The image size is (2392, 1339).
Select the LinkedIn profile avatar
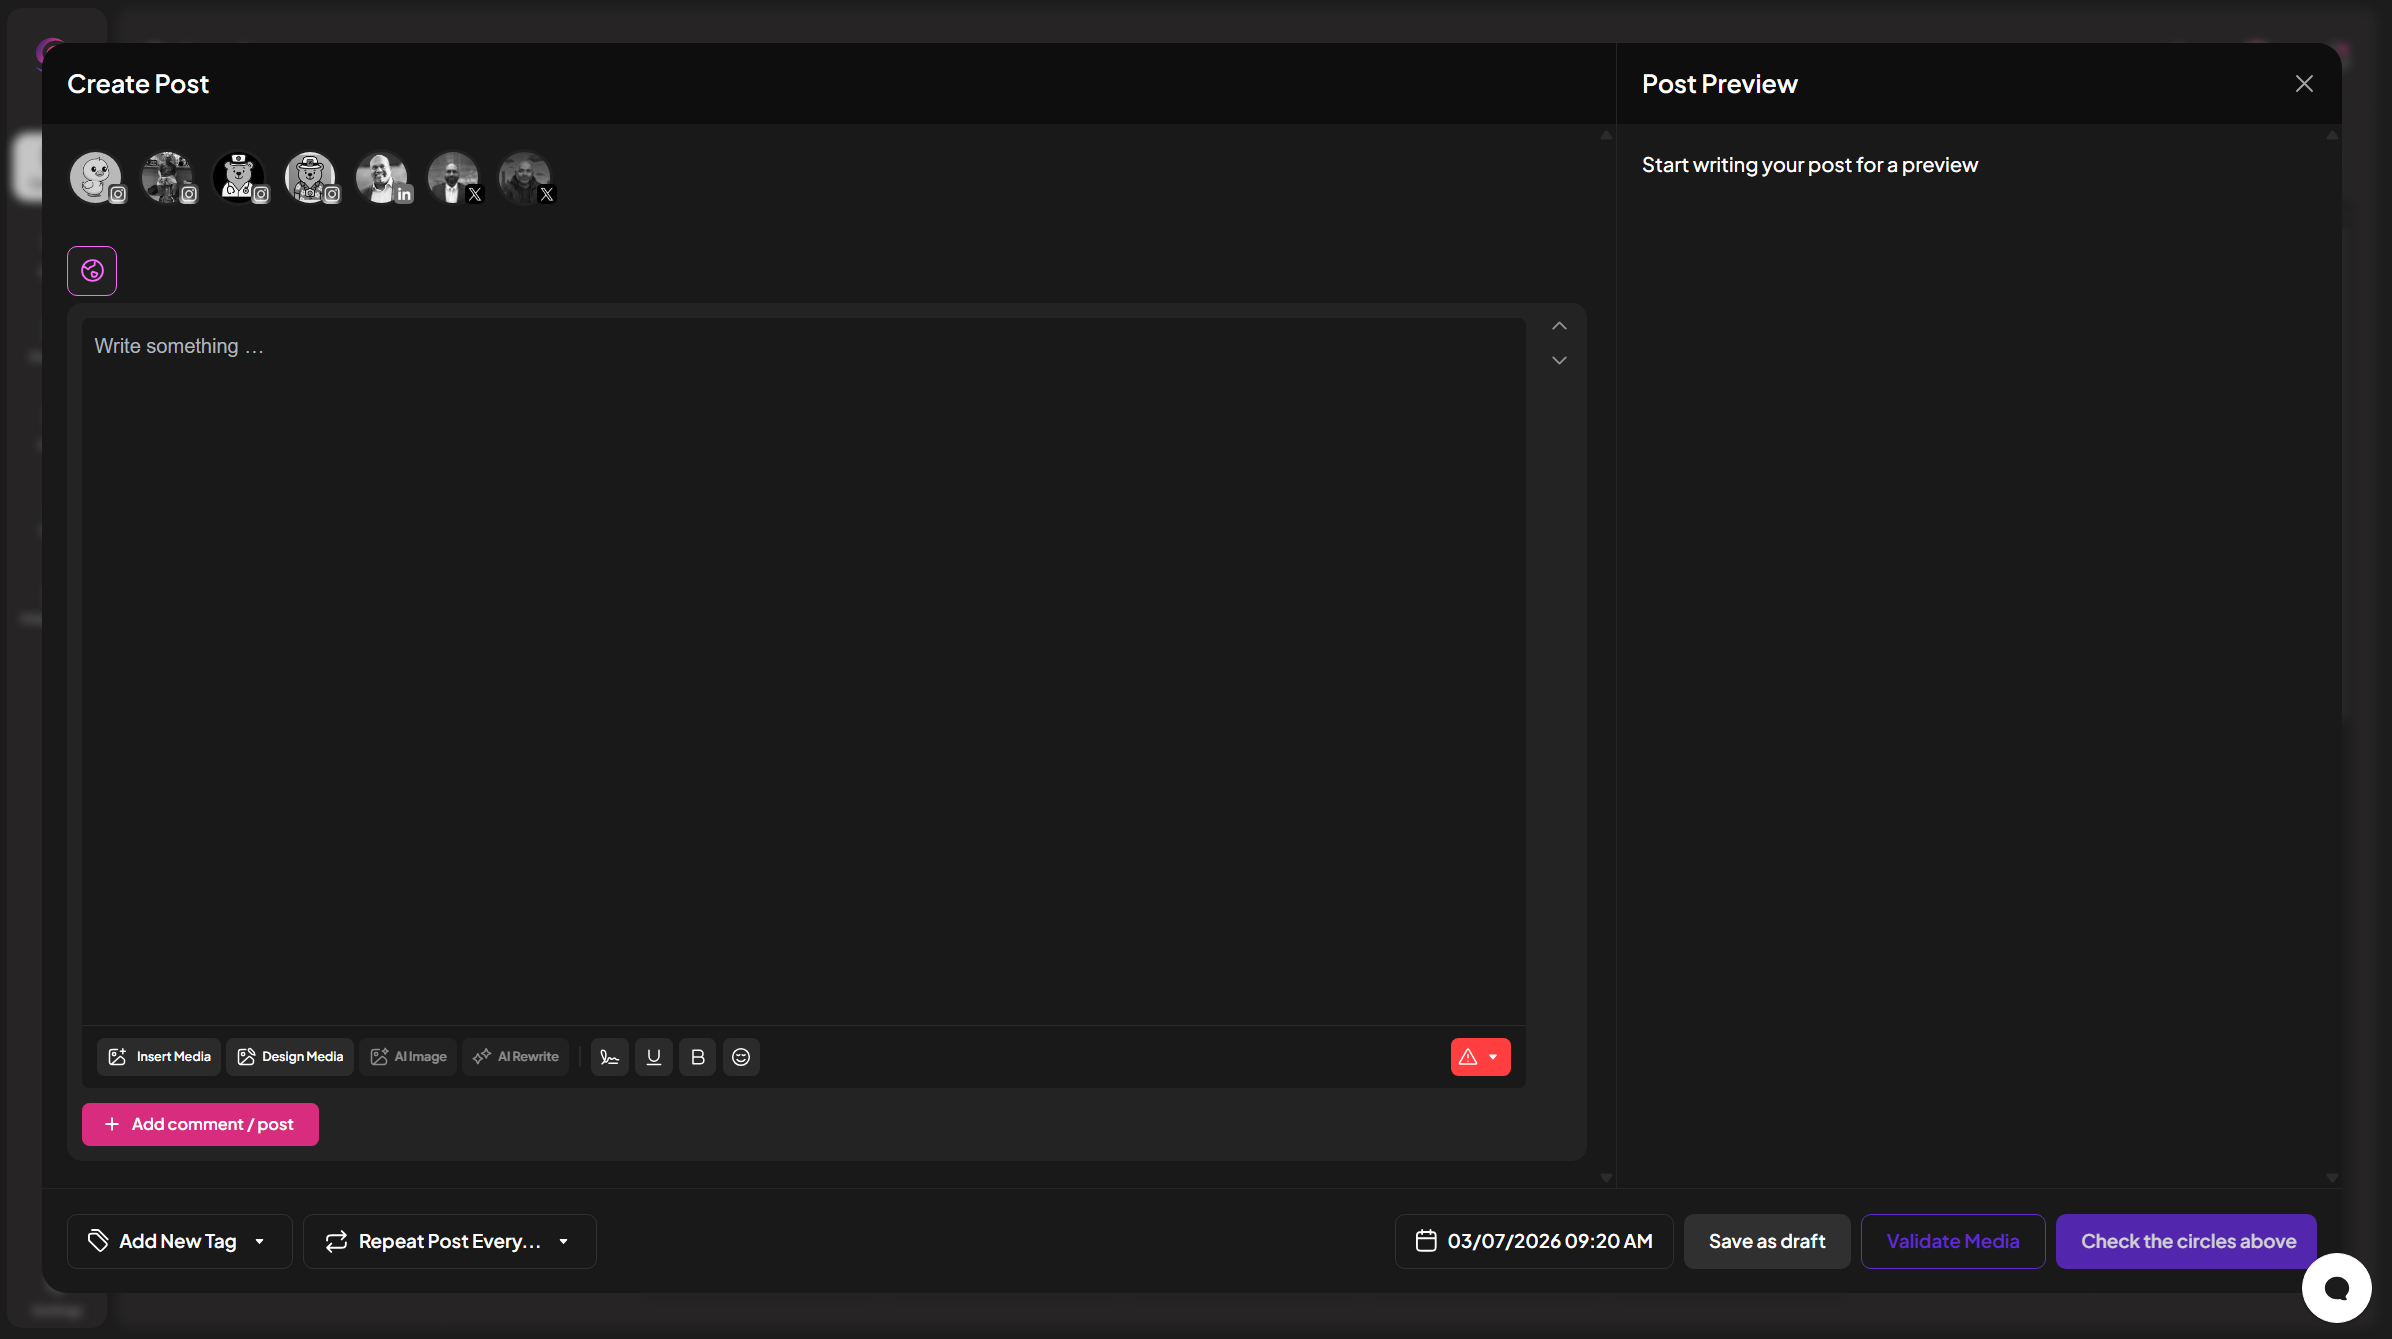tap(382, 178)
